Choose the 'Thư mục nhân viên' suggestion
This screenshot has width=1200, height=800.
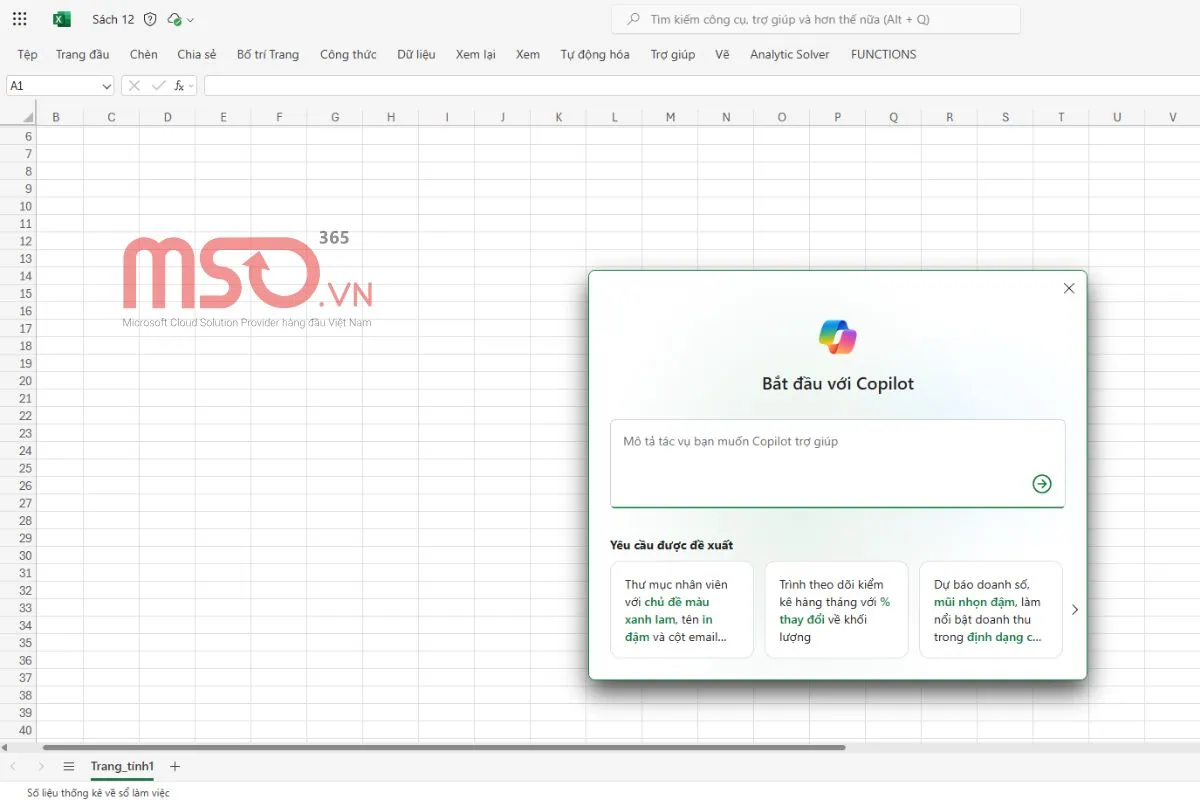point(682,609)
